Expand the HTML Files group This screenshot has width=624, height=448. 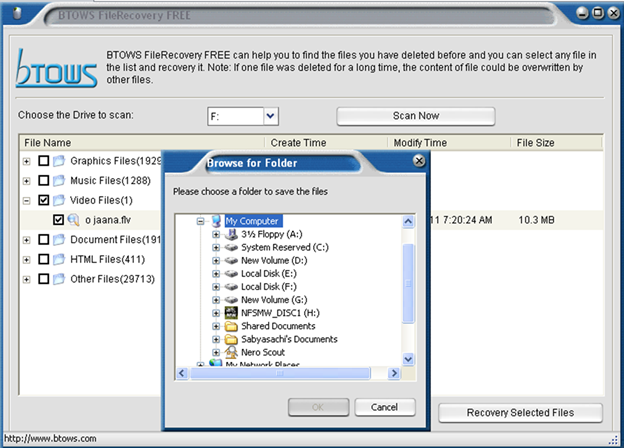pos(27,260)
